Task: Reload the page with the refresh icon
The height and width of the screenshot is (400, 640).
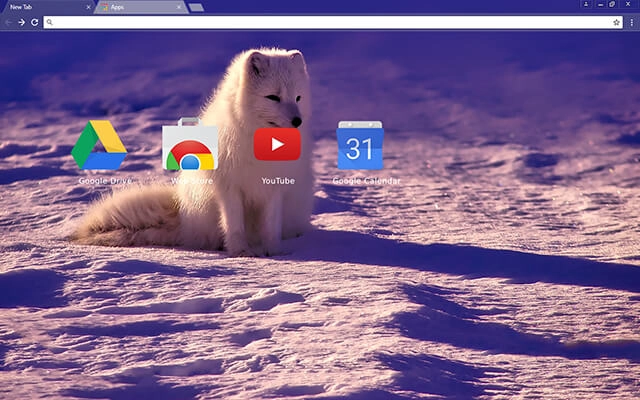Action: pos(35,22)
